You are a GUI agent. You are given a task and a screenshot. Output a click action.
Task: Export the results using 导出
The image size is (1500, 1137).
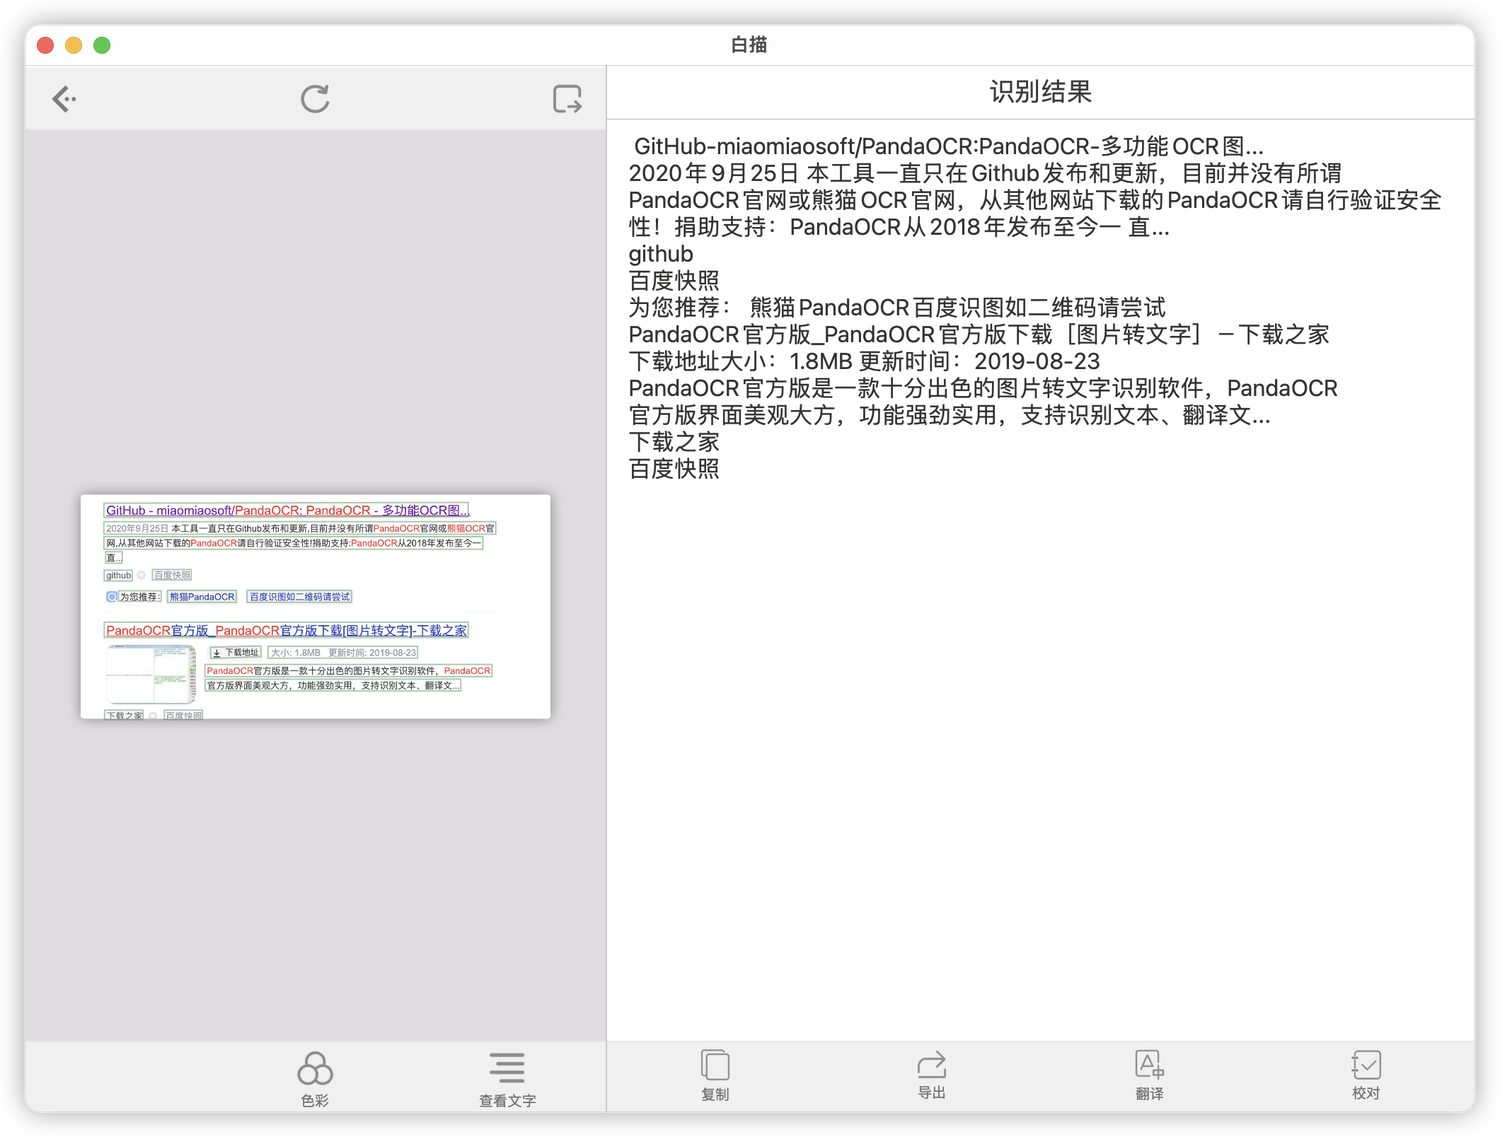click(931, 1076)
